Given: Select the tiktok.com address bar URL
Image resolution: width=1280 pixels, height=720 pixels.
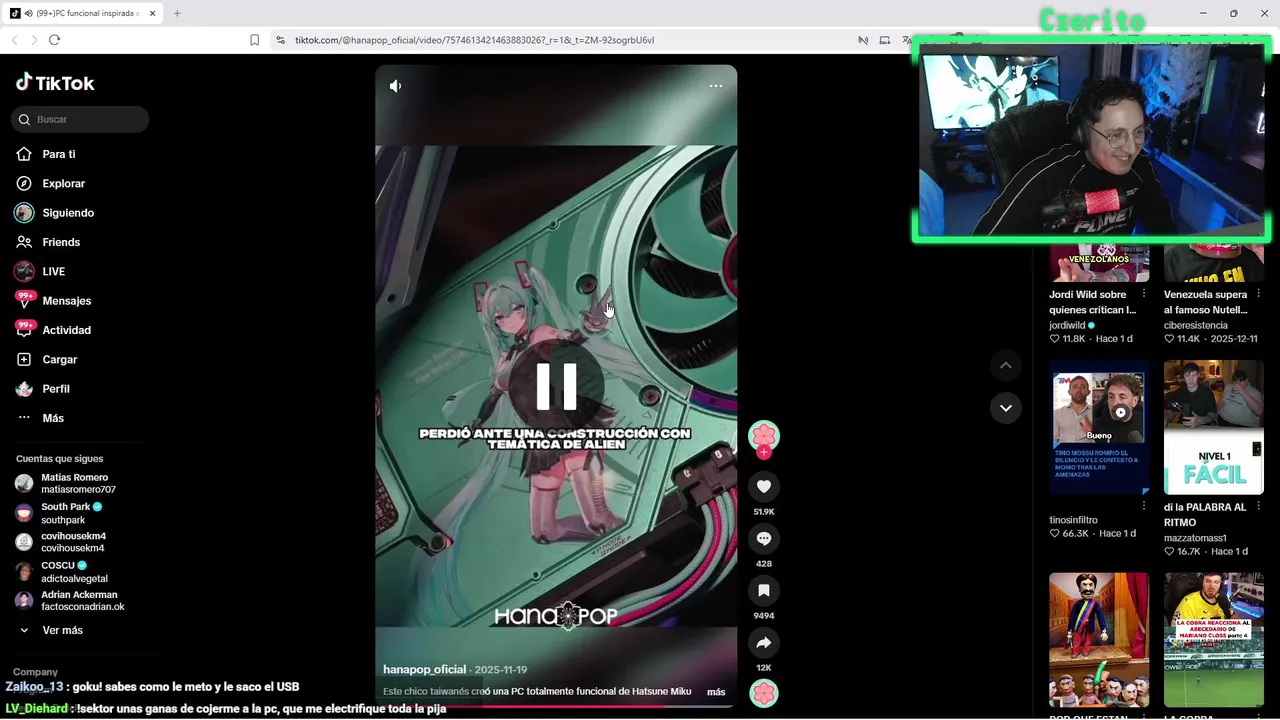Looking at the screenshot, I should tap(475, 40).
